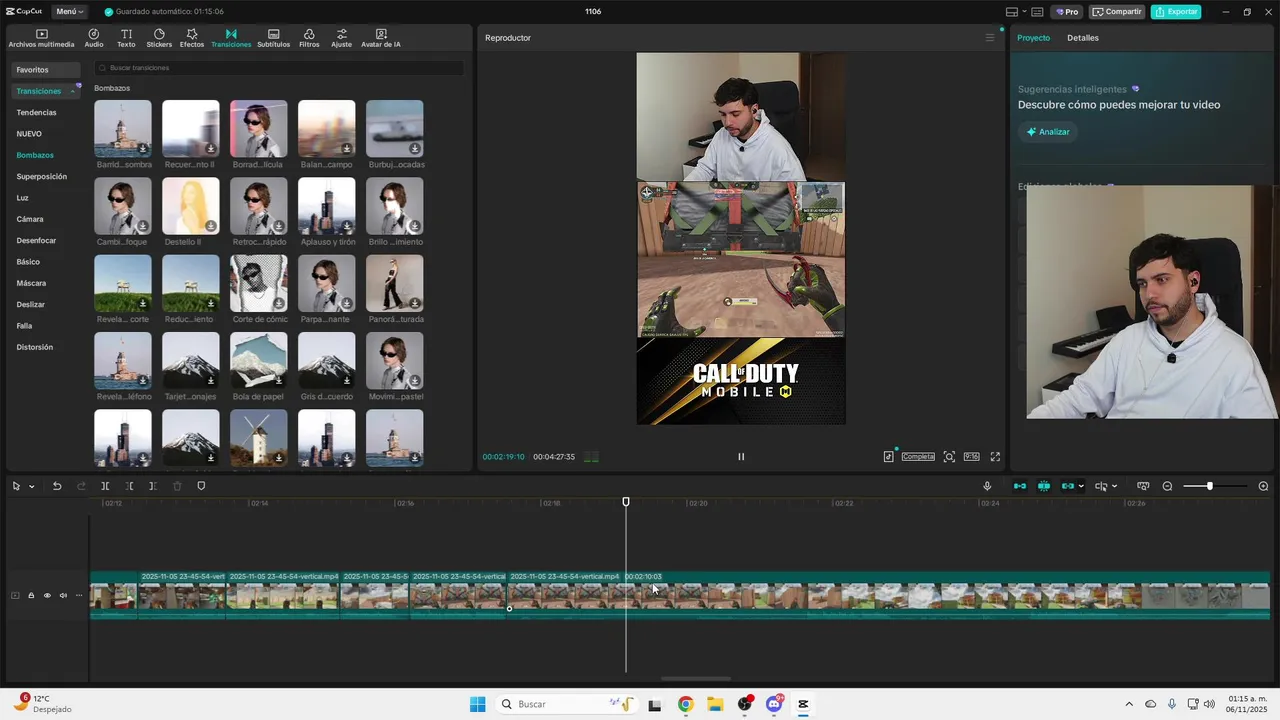Screen dimensions: 1280x720
Task: Click the Pro upgrade button
Action: click(1066, 12)
